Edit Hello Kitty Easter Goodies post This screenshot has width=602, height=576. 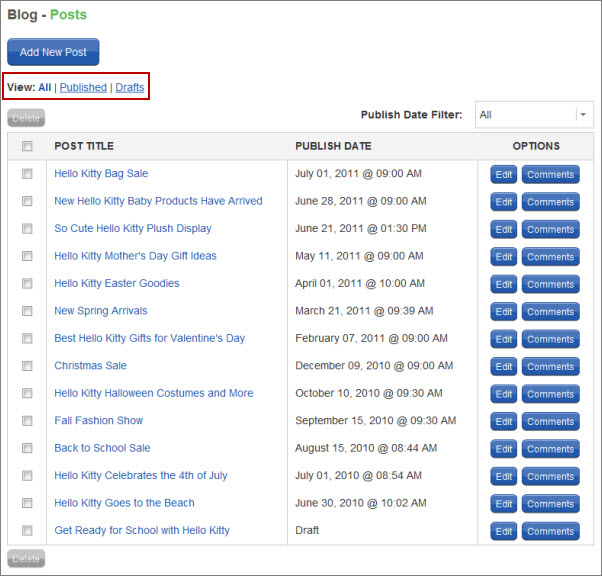point(504,285)
